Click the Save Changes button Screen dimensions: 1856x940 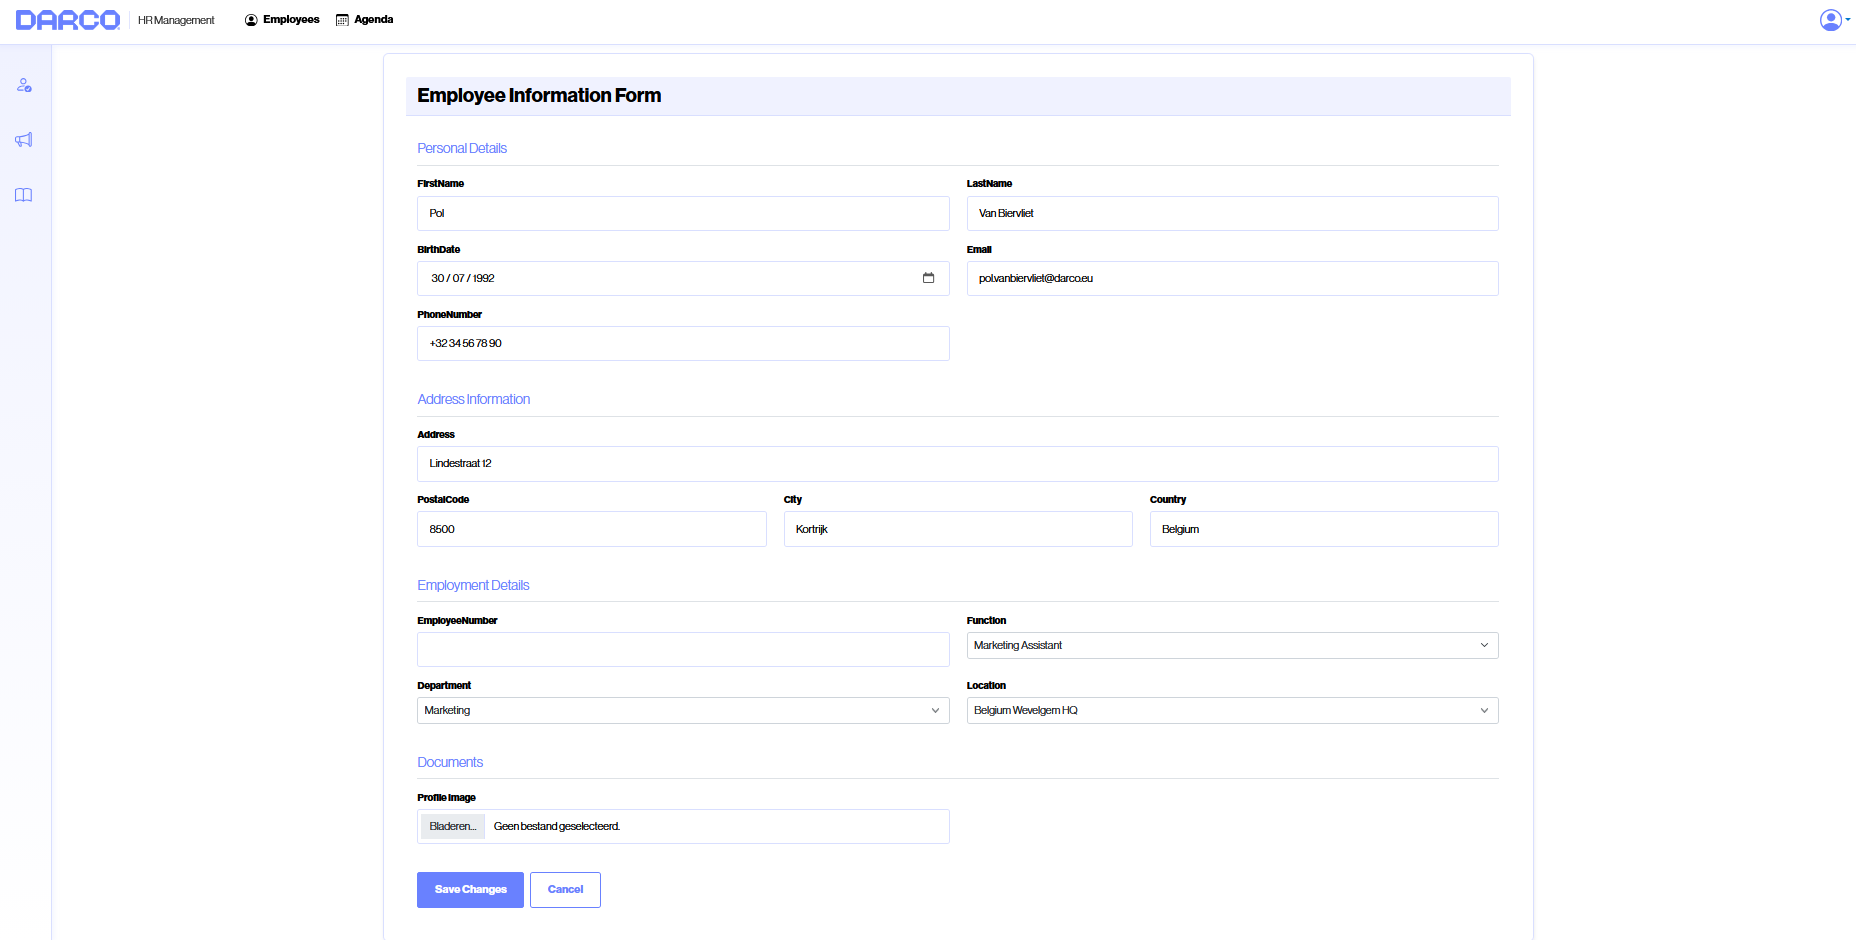pyautogui.click(x=470, y=889)
